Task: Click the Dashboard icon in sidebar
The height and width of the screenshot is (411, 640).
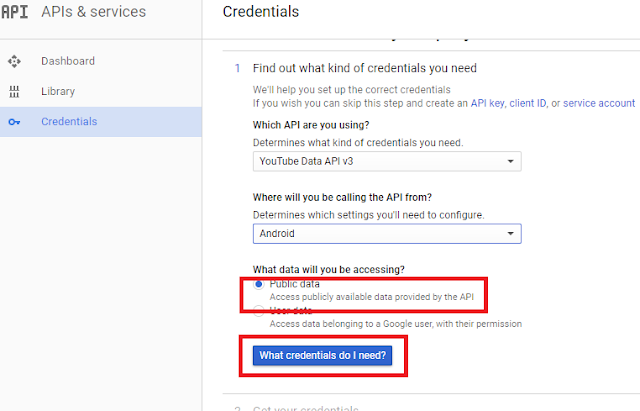Action: click(14, 61)
